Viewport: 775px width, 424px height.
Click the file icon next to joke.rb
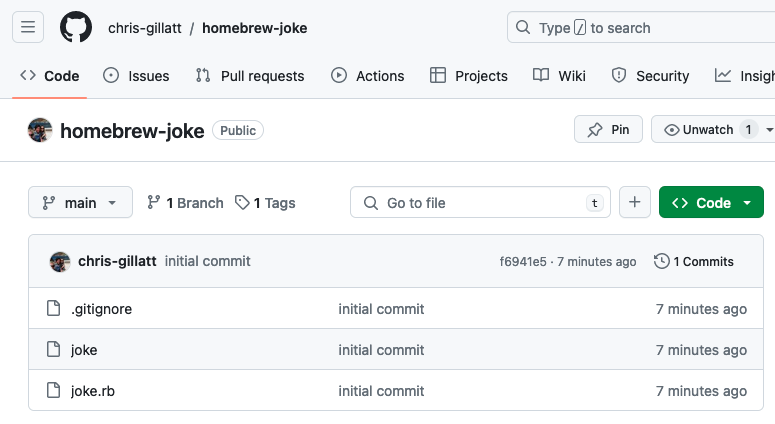point(54,391)
